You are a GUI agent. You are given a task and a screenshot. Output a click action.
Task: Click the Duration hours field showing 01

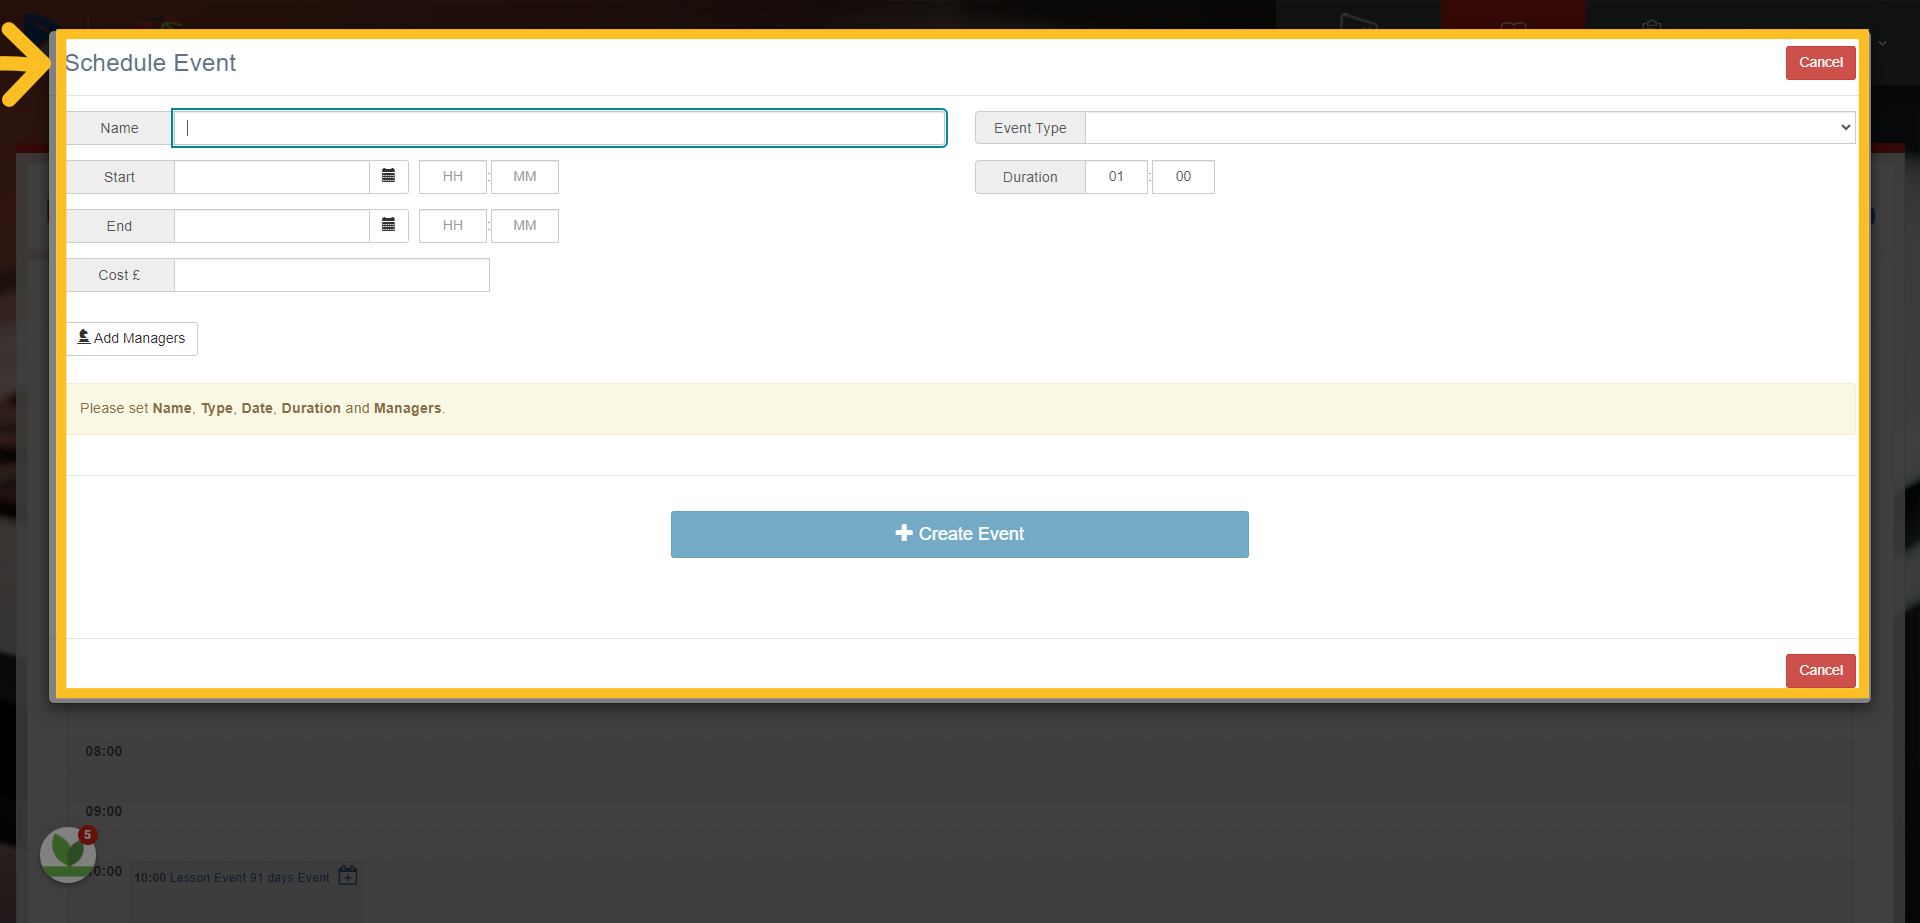pos(1116,177)
